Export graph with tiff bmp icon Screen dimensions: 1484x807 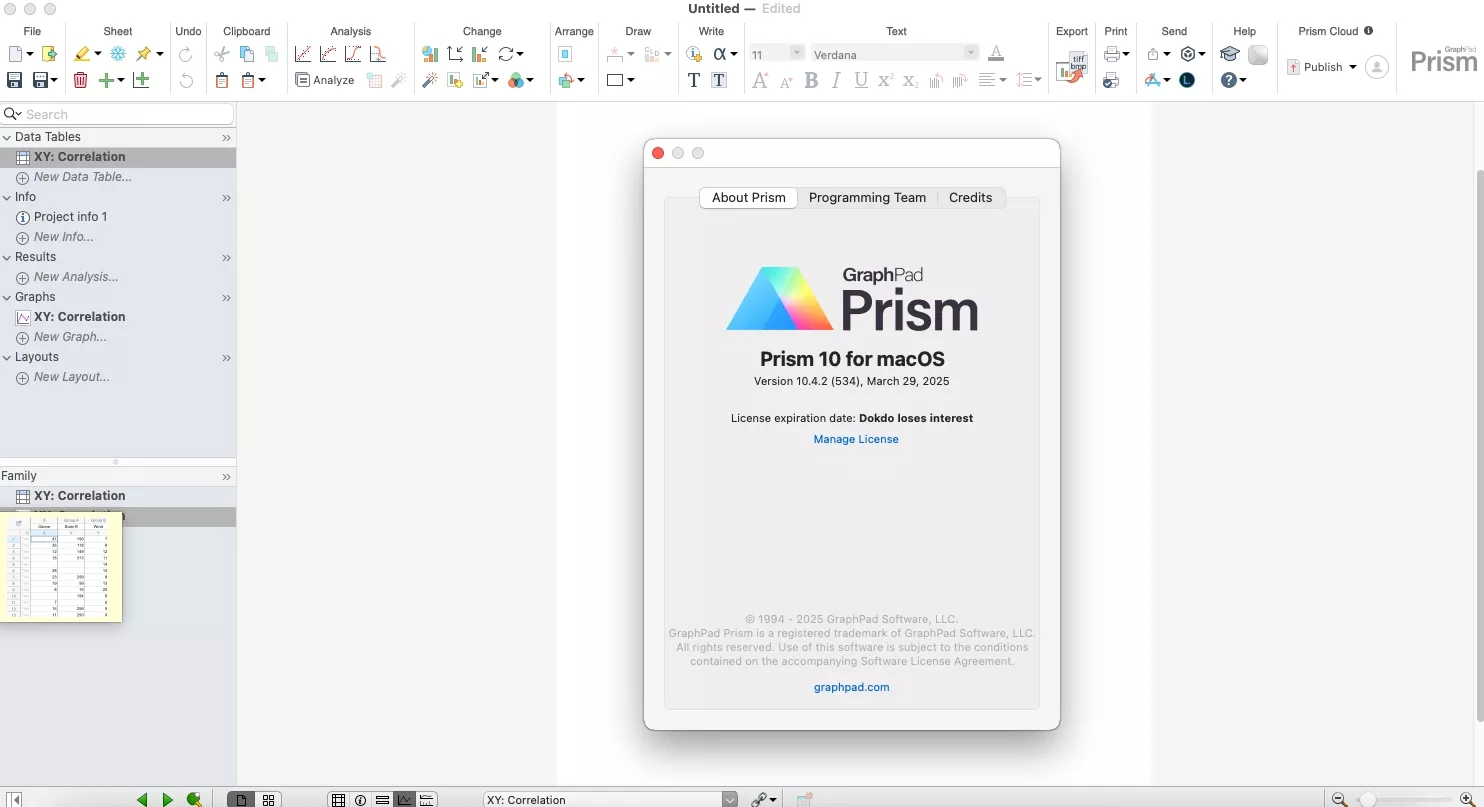1071,68
